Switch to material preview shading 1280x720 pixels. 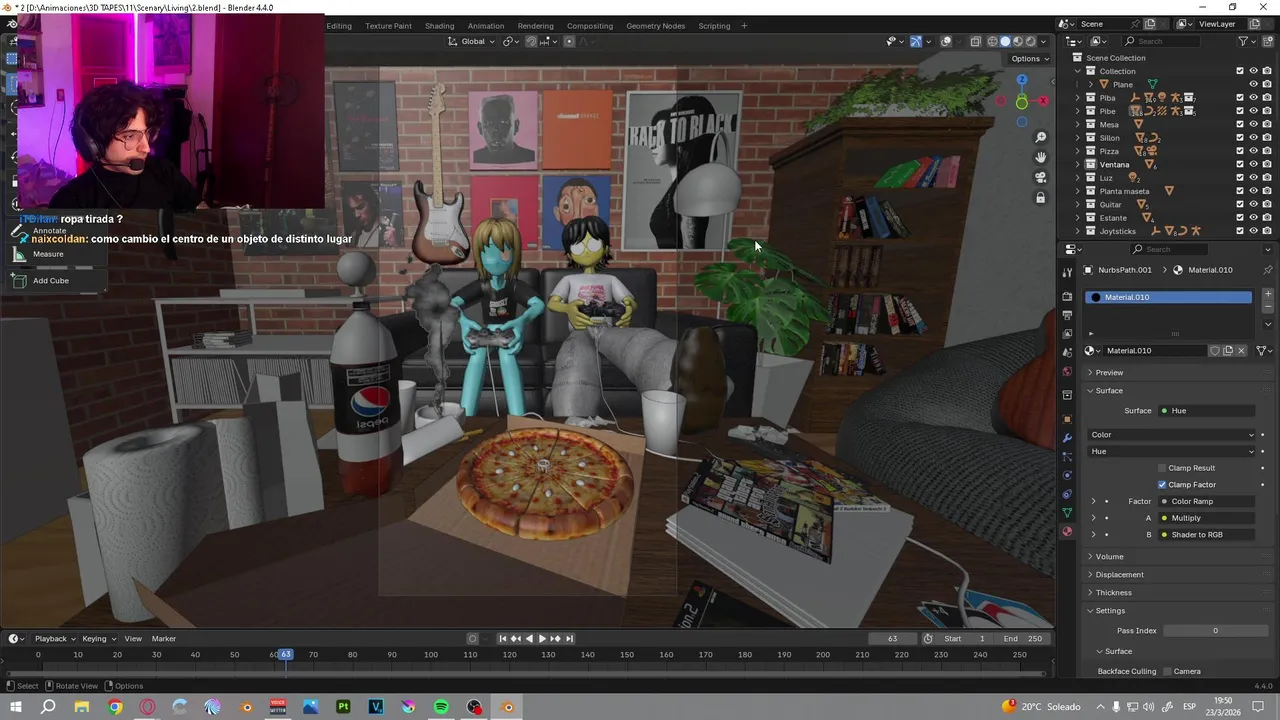tap(1018, 41)
